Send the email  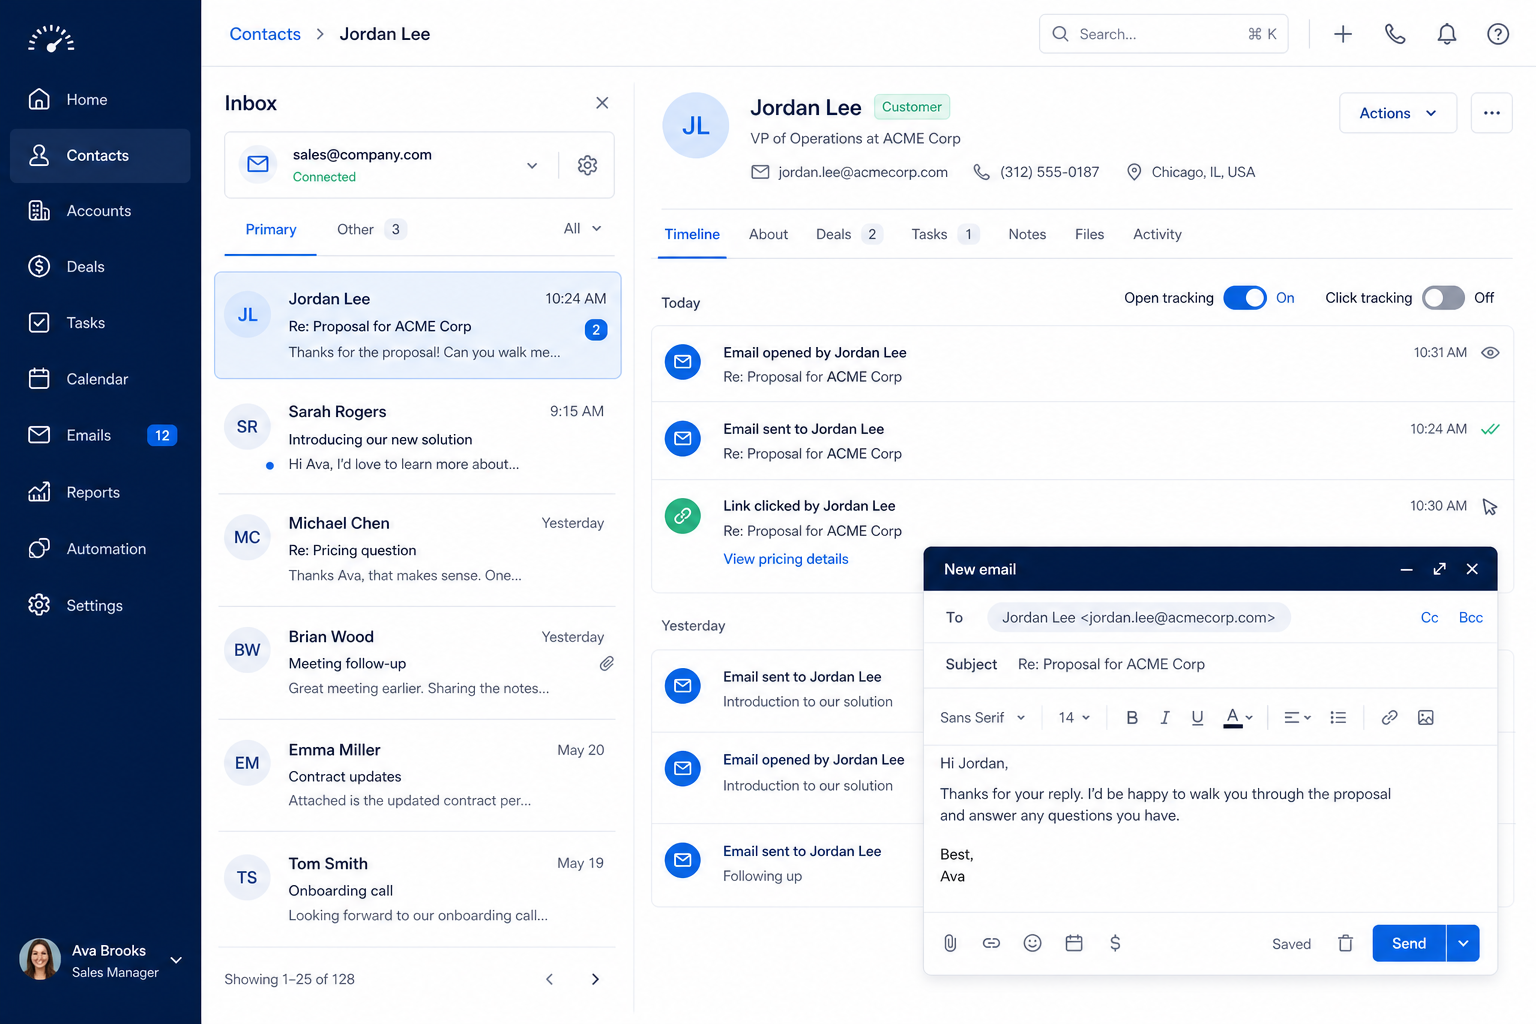(1409, 943)
